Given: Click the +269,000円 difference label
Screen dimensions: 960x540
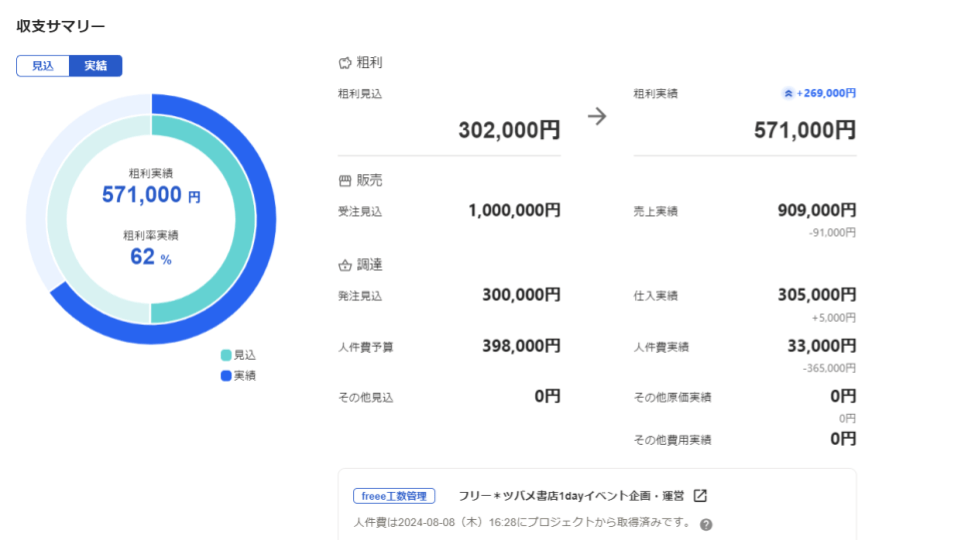Looking at the screenshot, I should (826, 94).
